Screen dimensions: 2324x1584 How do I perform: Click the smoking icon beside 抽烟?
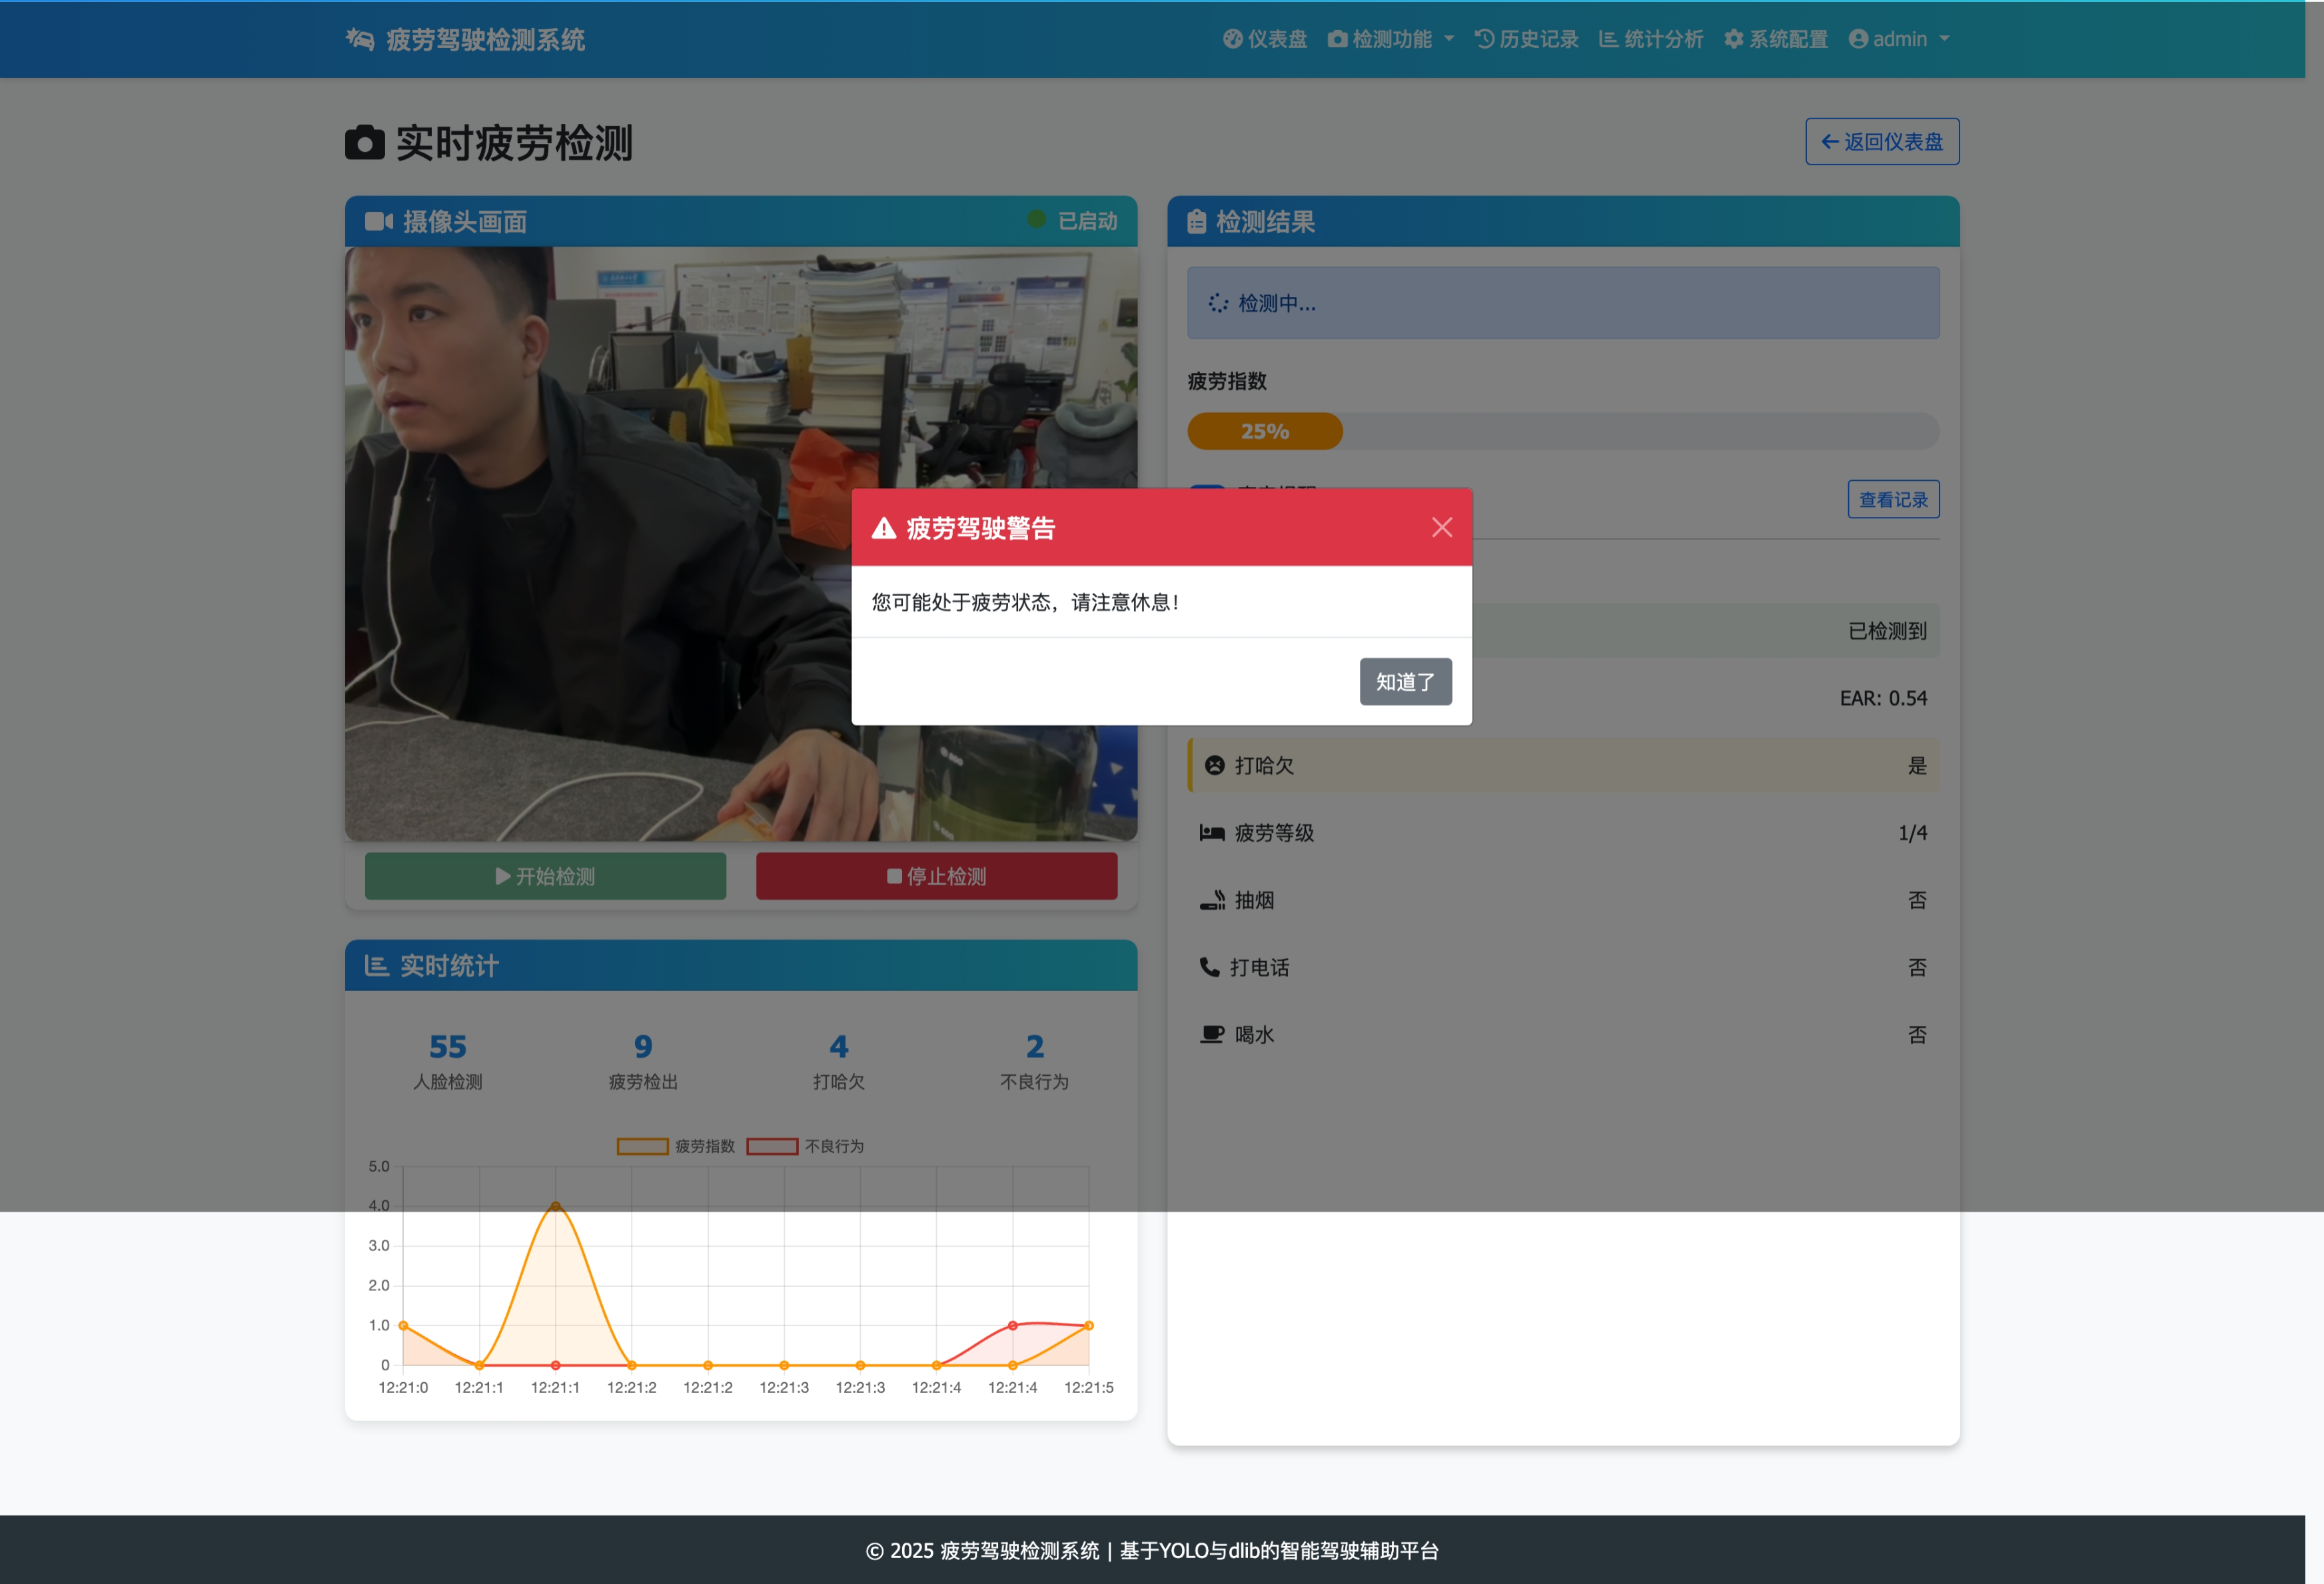1212,900
